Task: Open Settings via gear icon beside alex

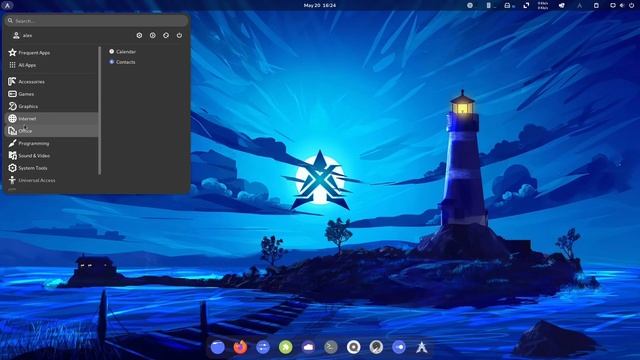Action: click(x=139, y=36)
